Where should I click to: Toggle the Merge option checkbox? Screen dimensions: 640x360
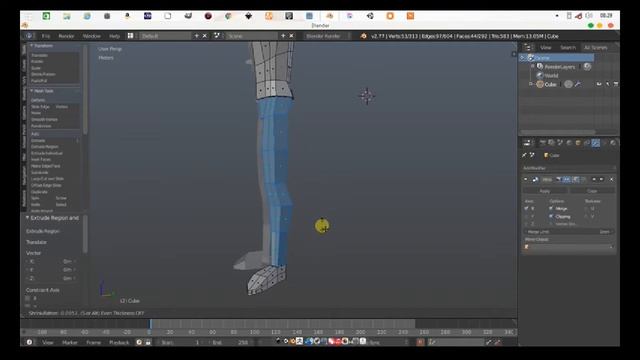(x=551, y=209)
